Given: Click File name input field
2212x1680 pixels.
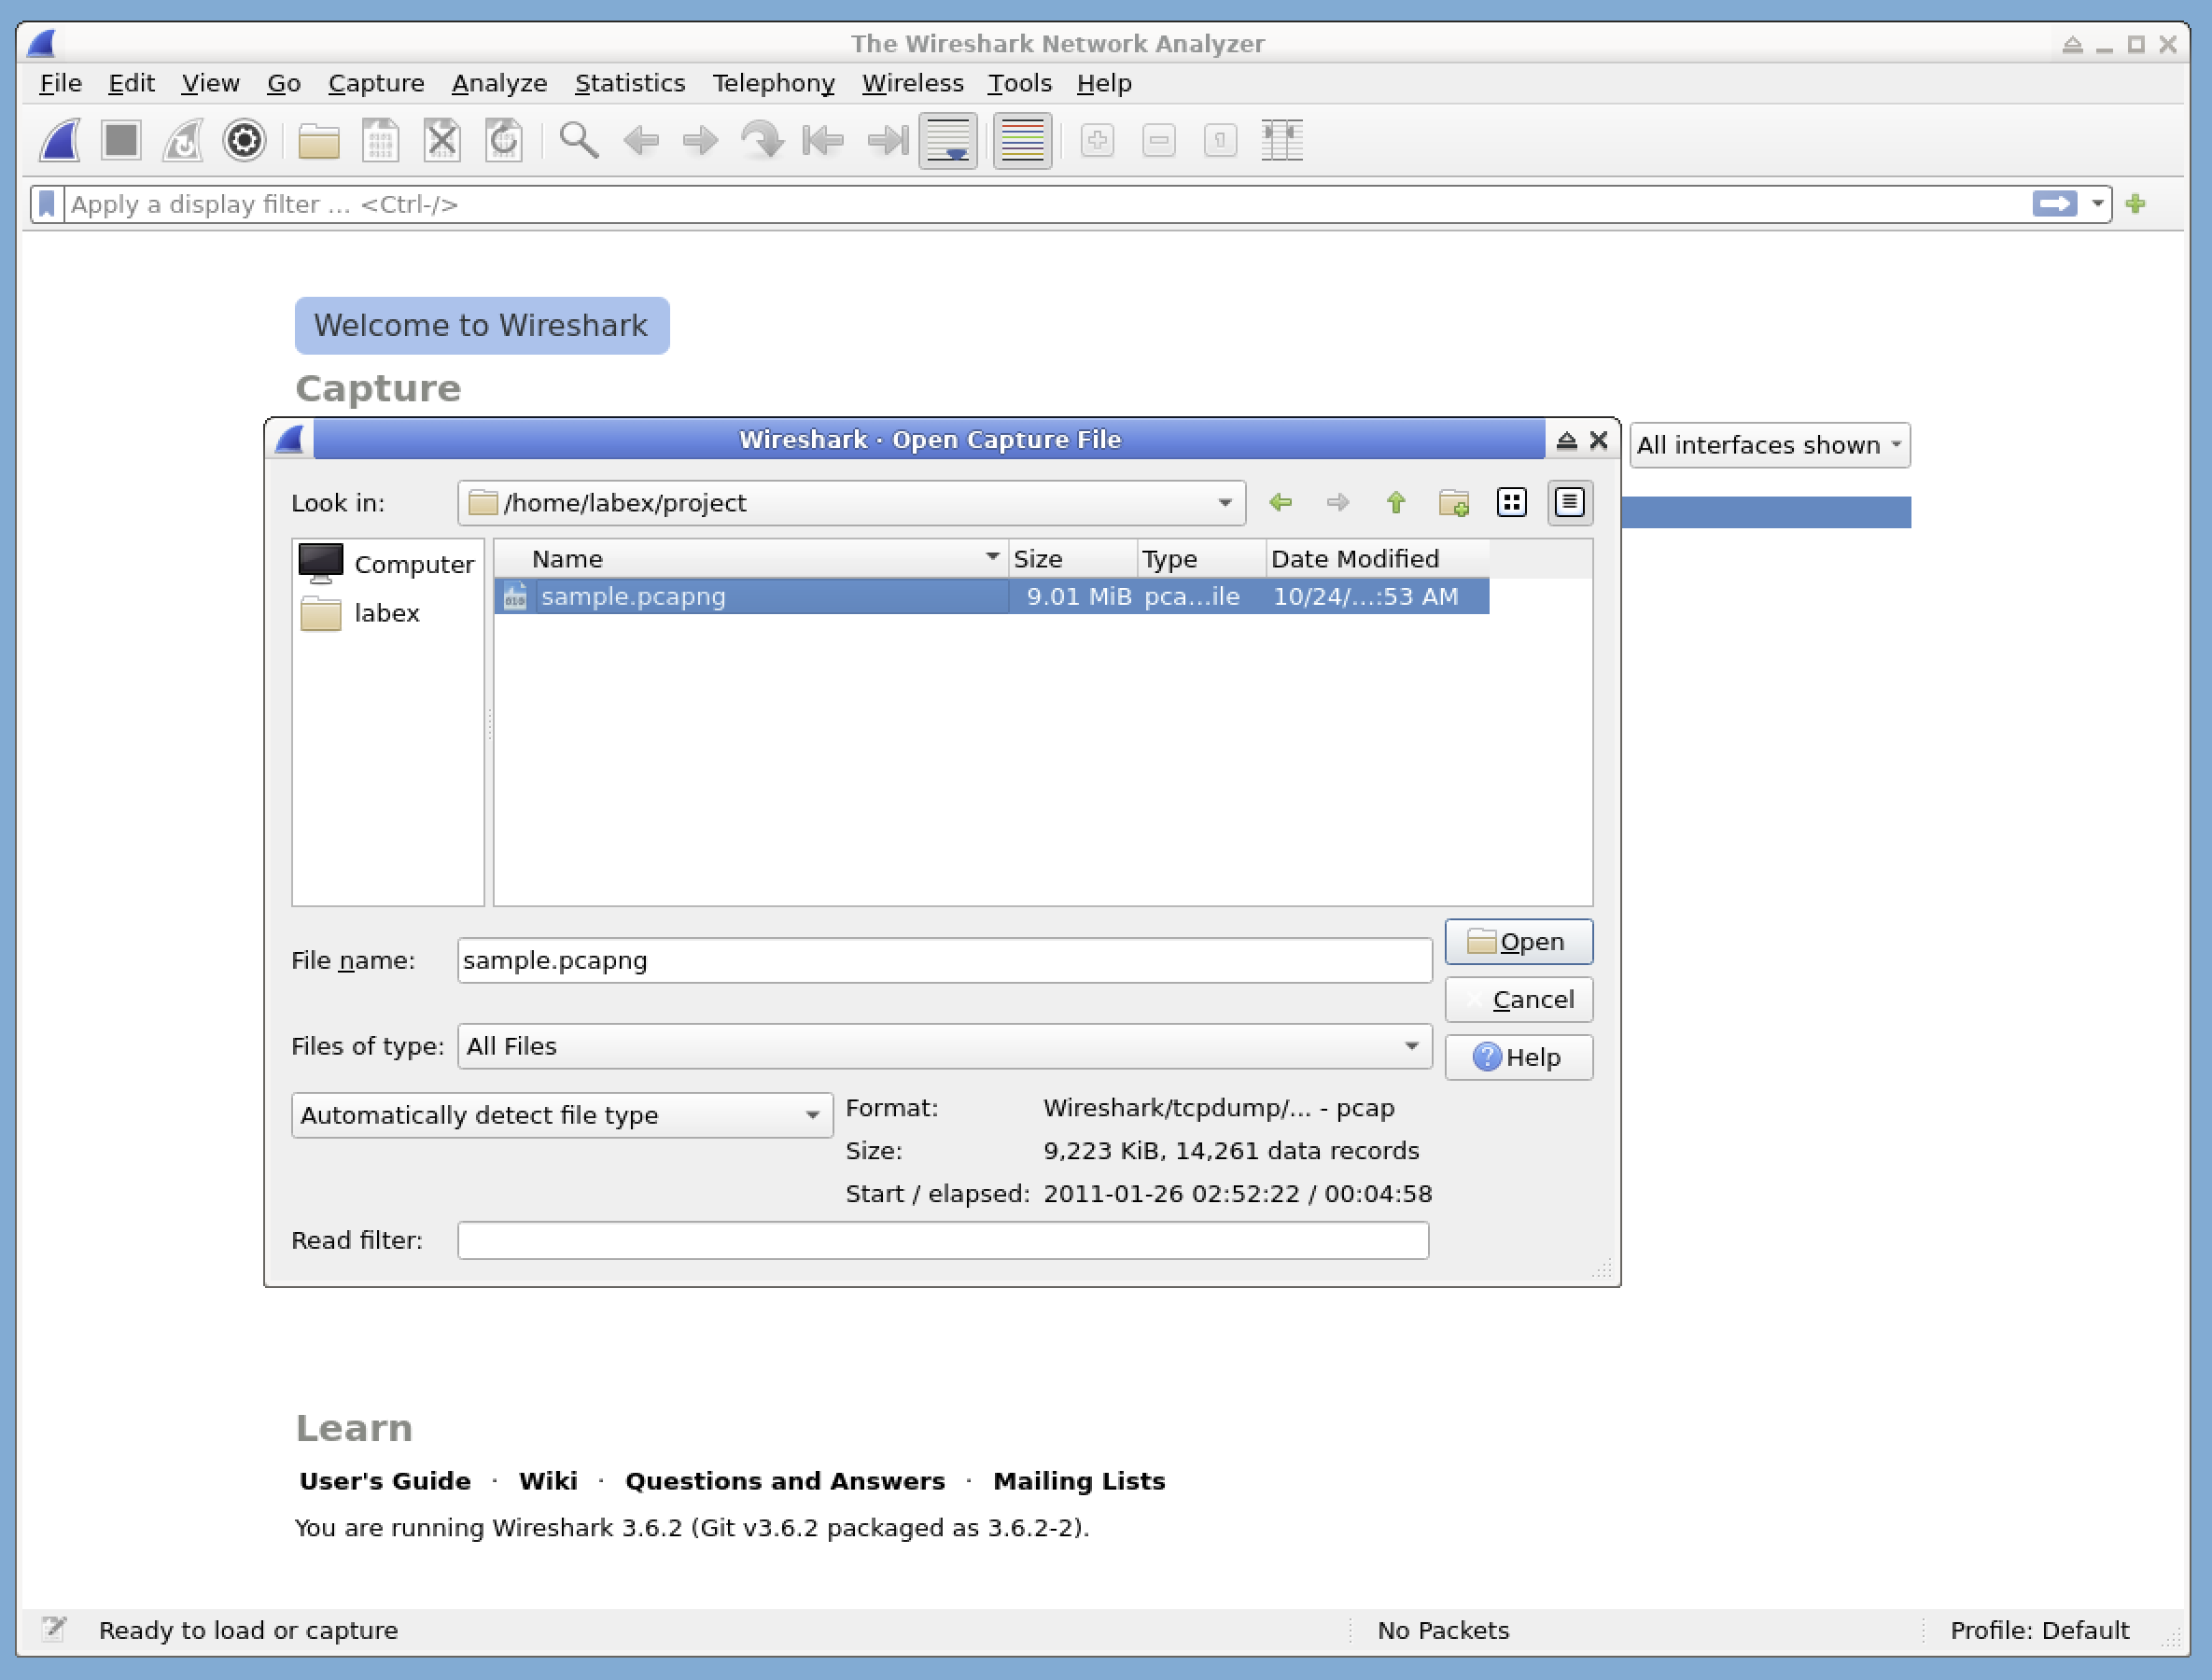Looking at the screenshot, I should pos(944,960).
